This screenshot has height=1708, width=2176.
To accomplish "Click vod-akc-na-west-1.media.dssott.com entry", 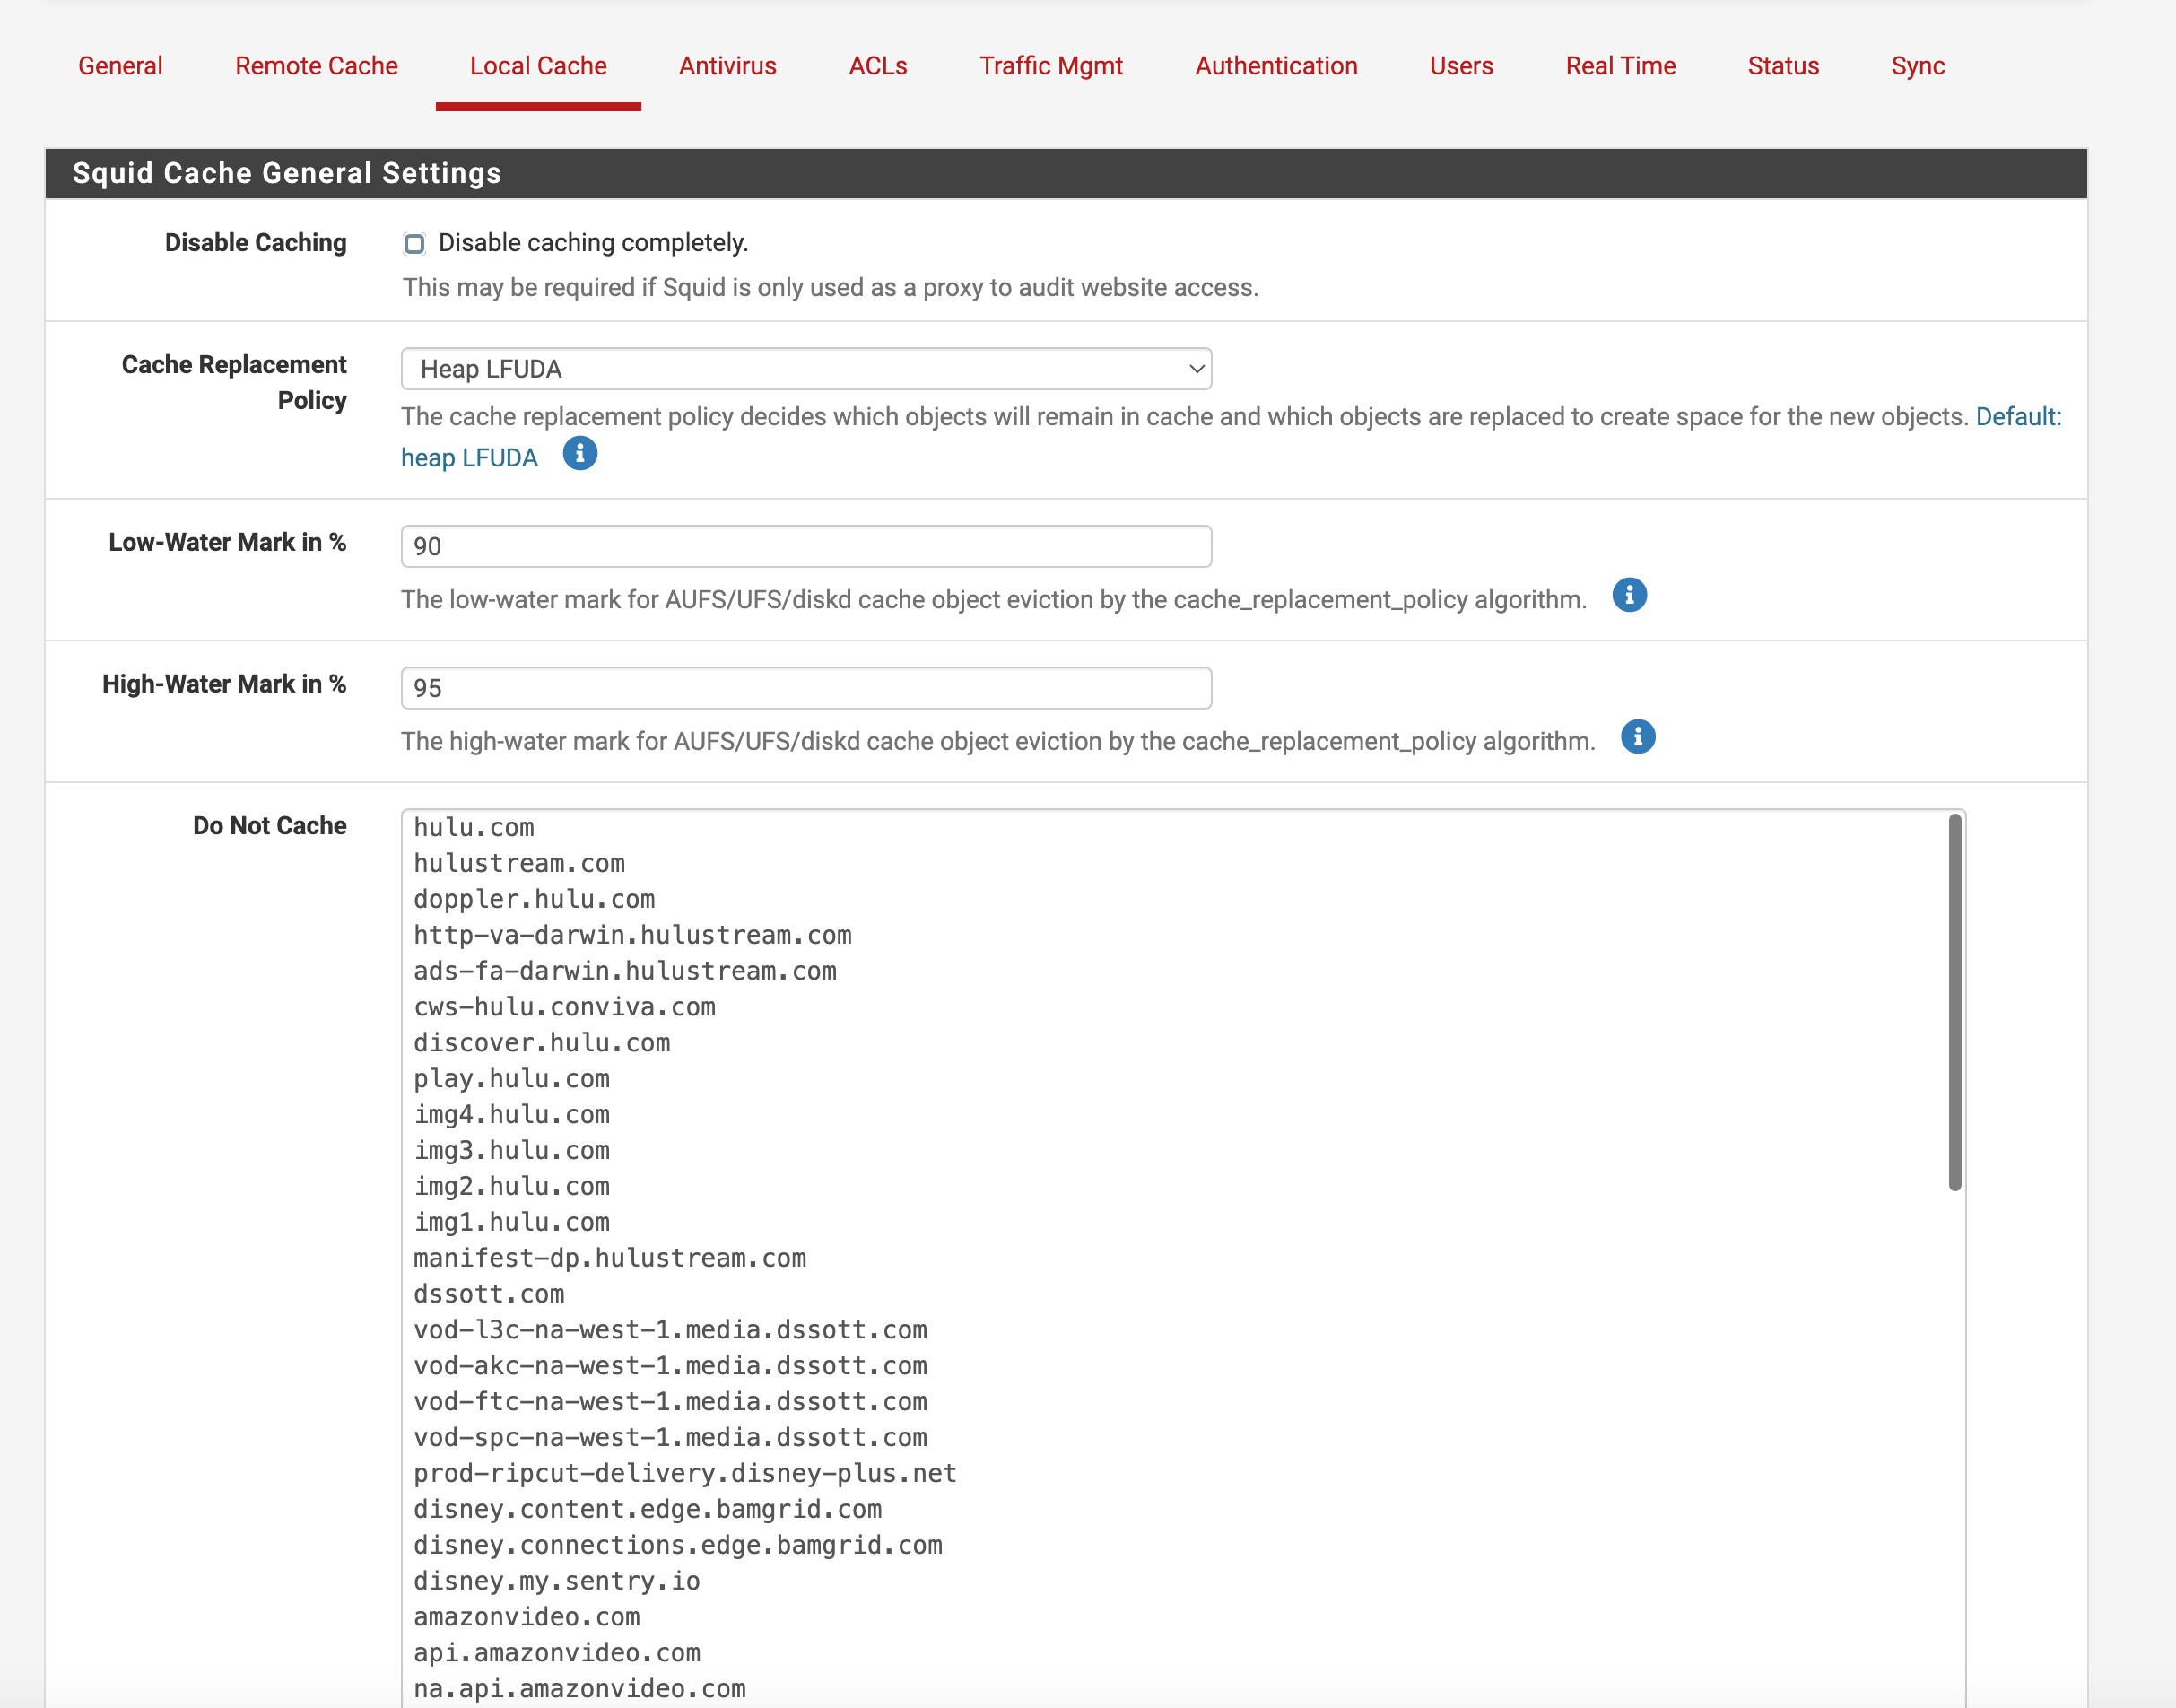I will (x=670, y=1367).
